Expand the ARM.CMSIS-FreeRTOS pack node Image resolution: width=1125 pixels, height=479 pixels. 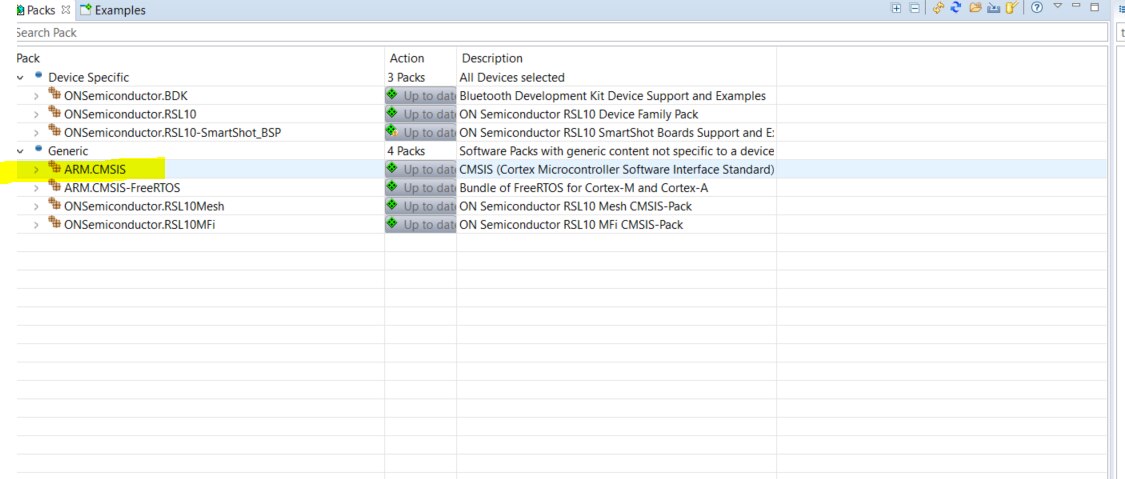point(37,188)
